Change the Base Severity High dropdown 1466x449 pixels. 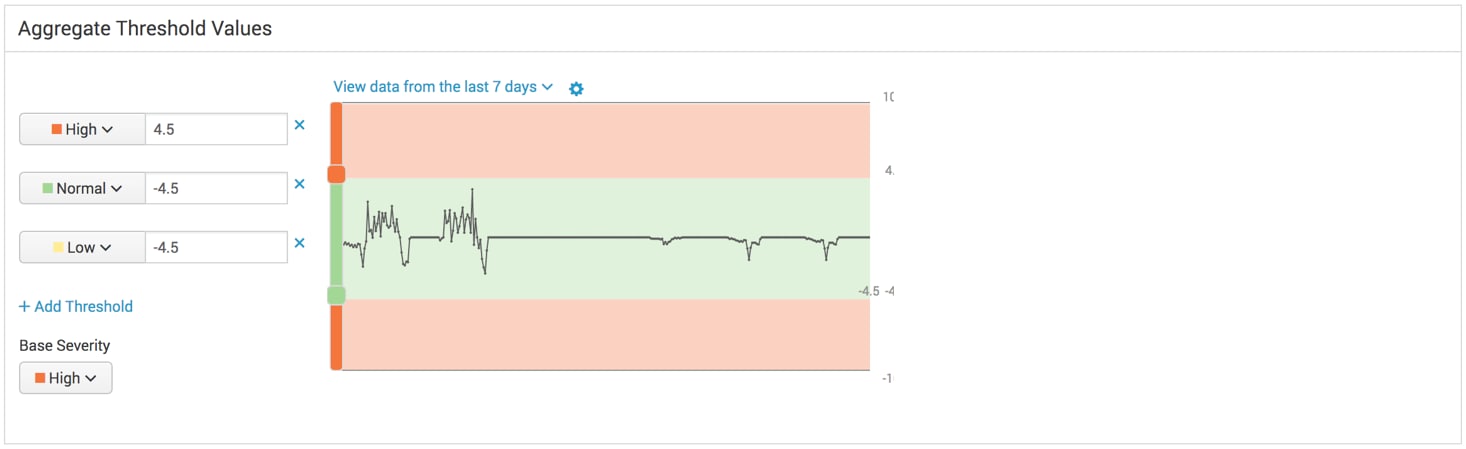[x=66, y=378]
